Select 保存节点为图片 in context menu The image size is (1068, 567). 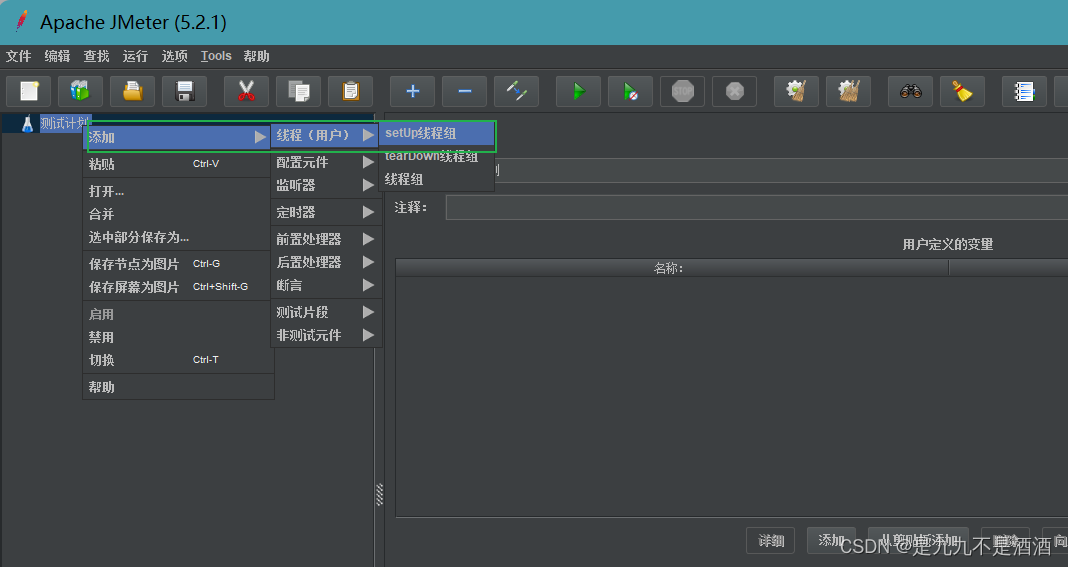point(178,264)
